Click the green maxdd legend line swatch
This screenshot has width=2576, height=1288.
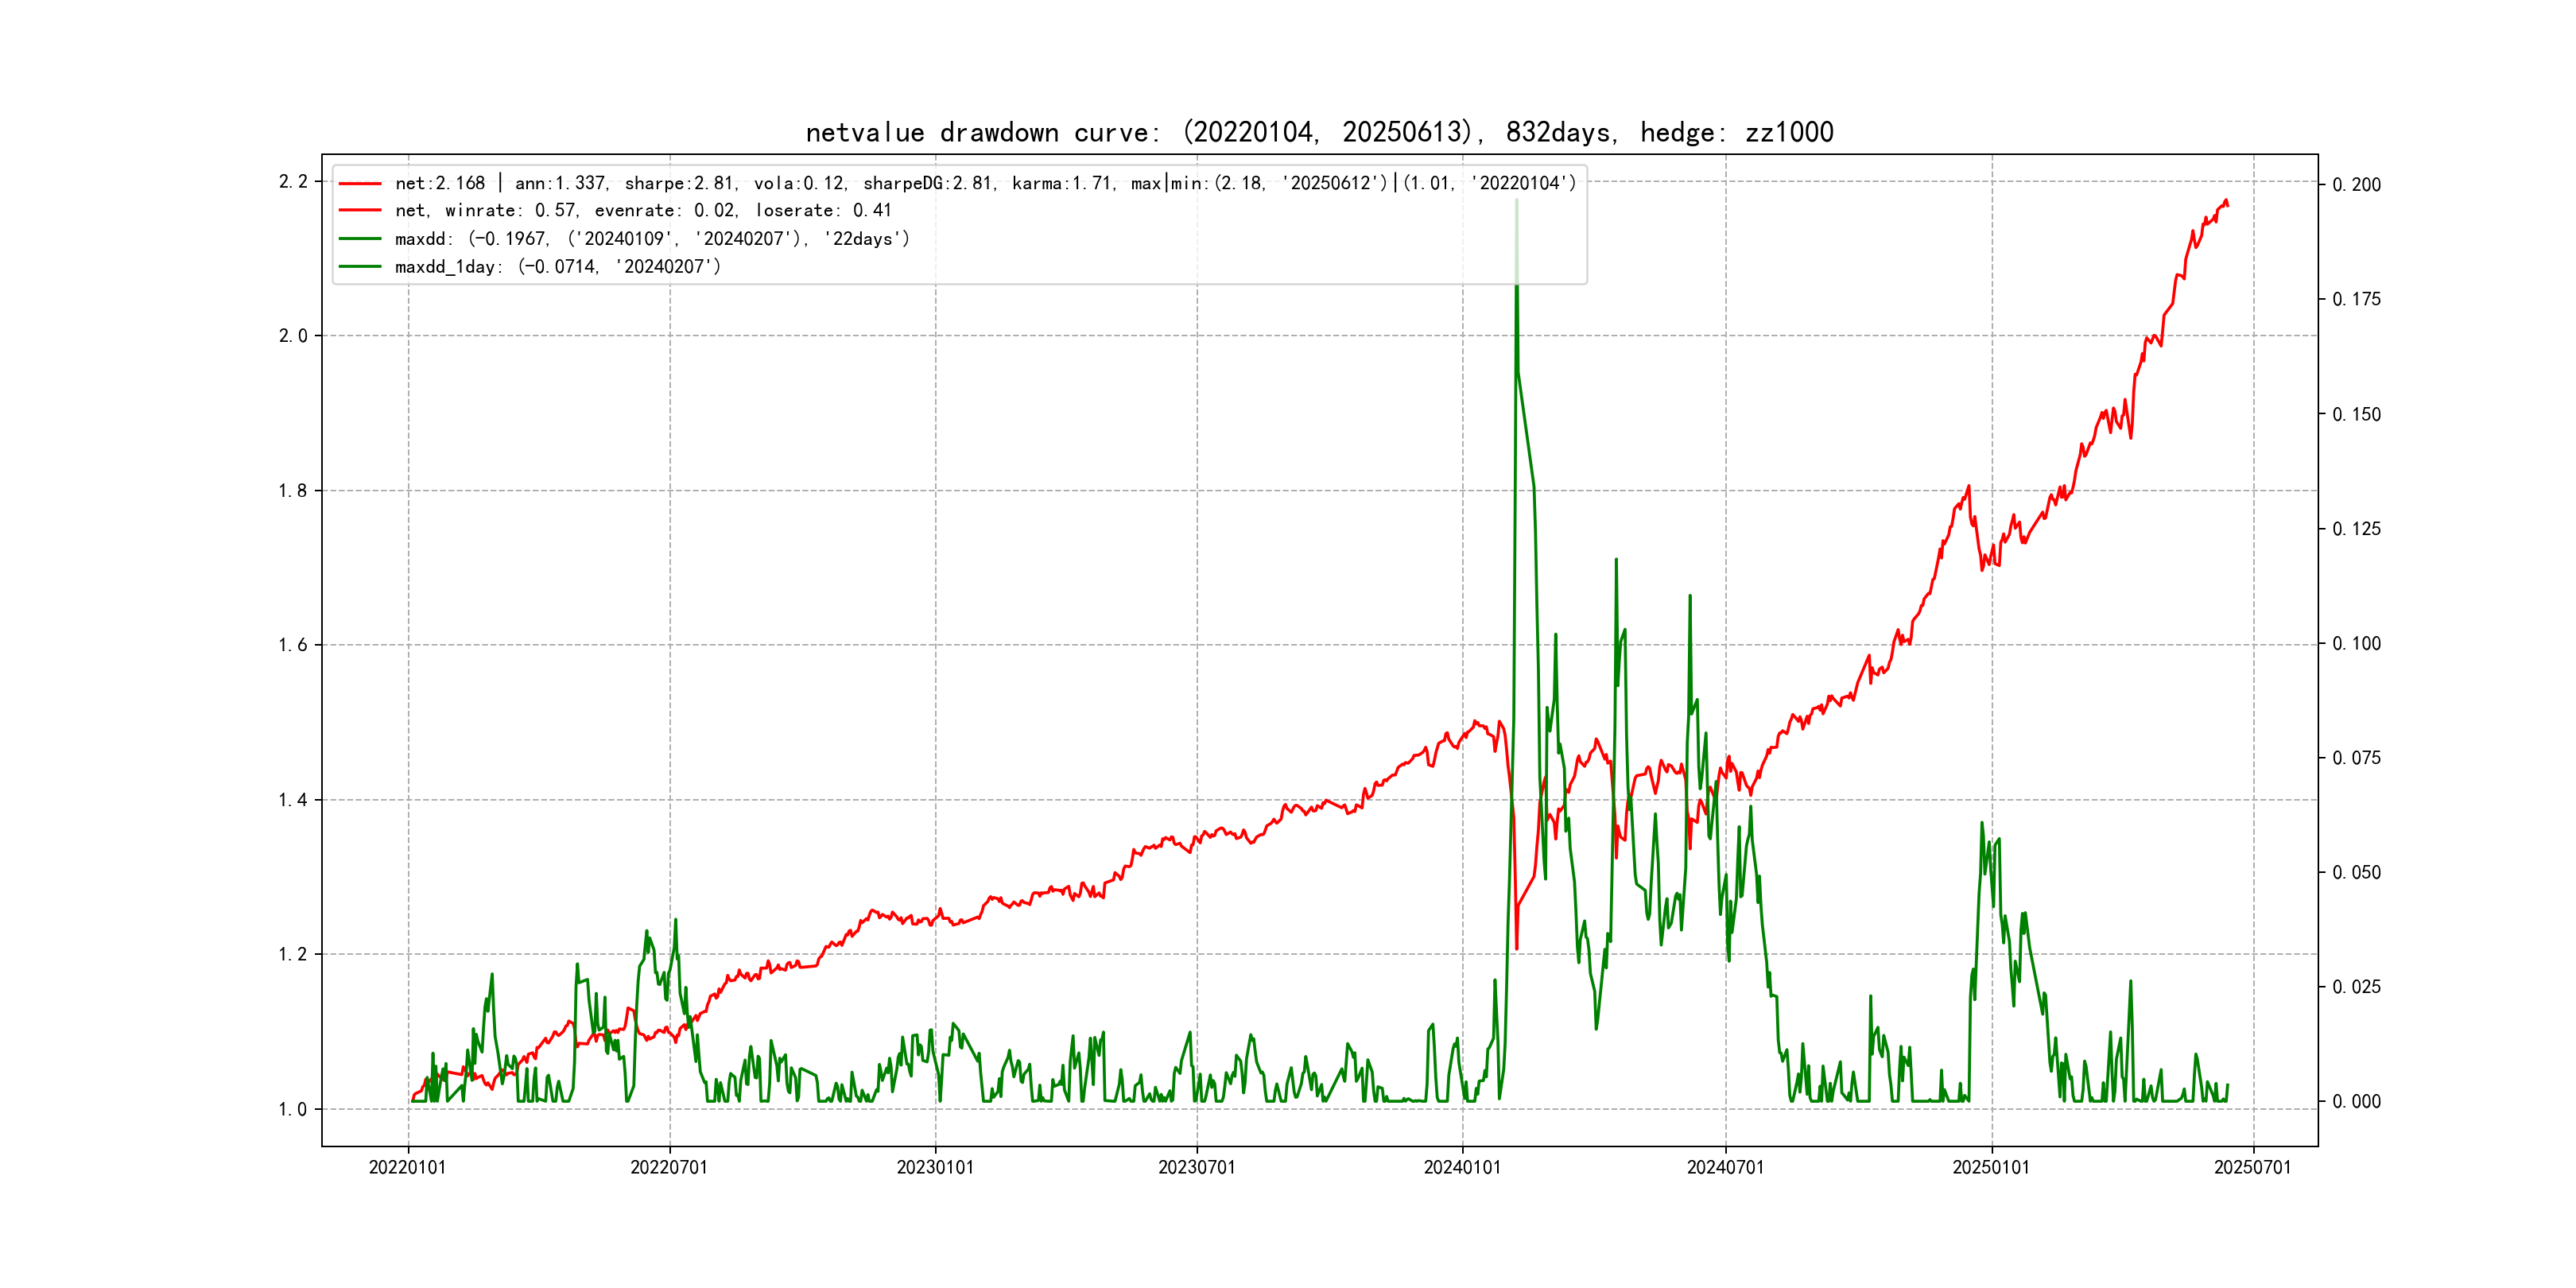pos(360,239)
